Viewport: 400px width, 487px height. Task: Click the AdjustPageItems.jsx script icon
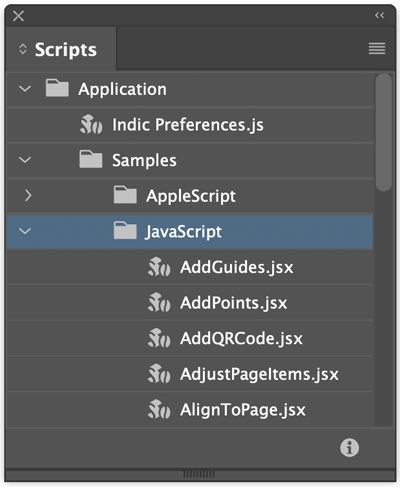(x=159, y=374)
